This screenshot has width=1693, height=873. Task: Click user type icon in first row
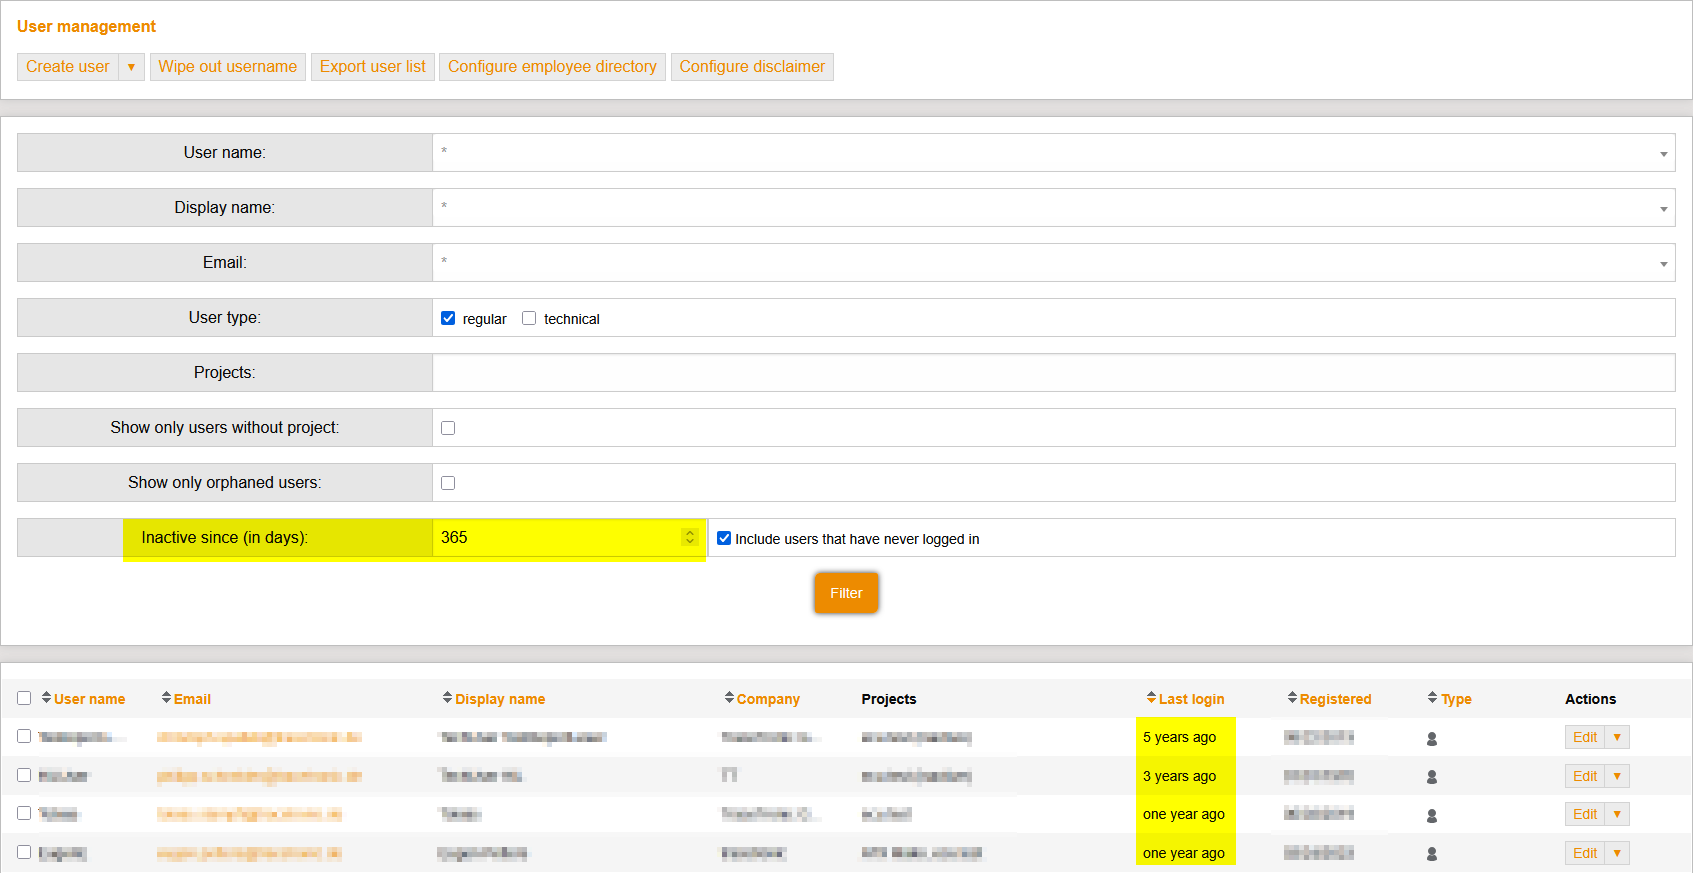1432,739
